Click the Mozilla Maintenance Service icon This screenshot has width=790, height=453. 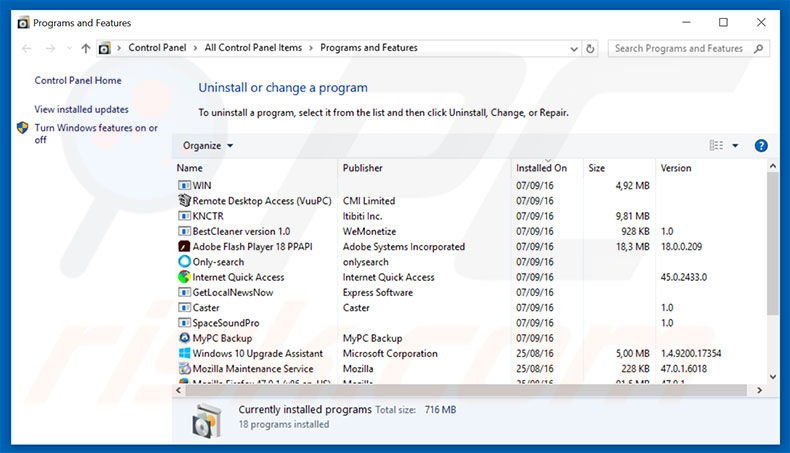[184, 368]
